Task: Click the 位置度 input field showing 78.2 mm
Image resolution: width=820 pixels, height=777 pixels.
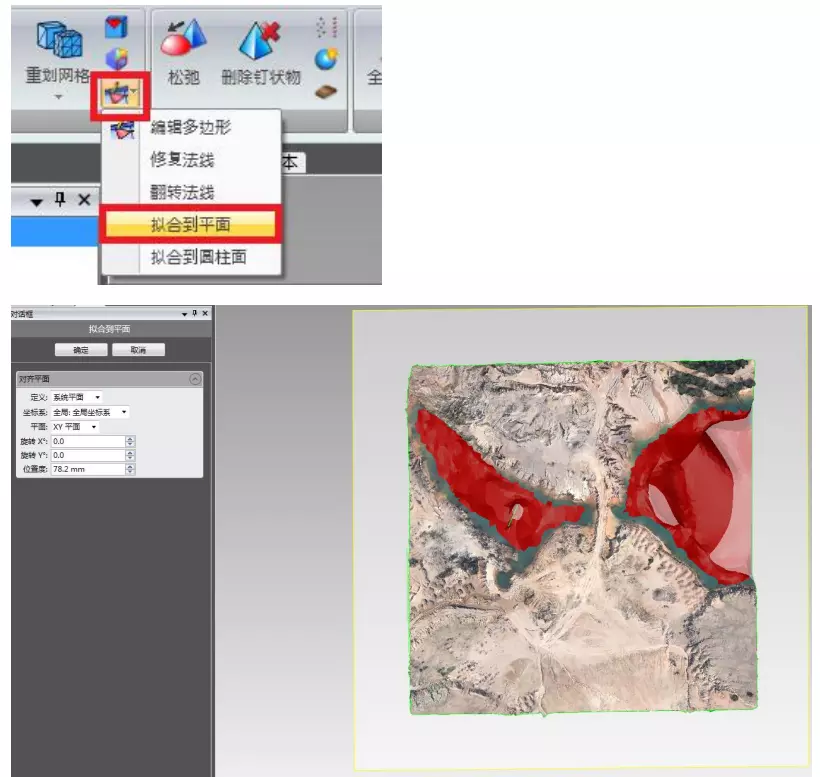Action: [x=88, y=469]
